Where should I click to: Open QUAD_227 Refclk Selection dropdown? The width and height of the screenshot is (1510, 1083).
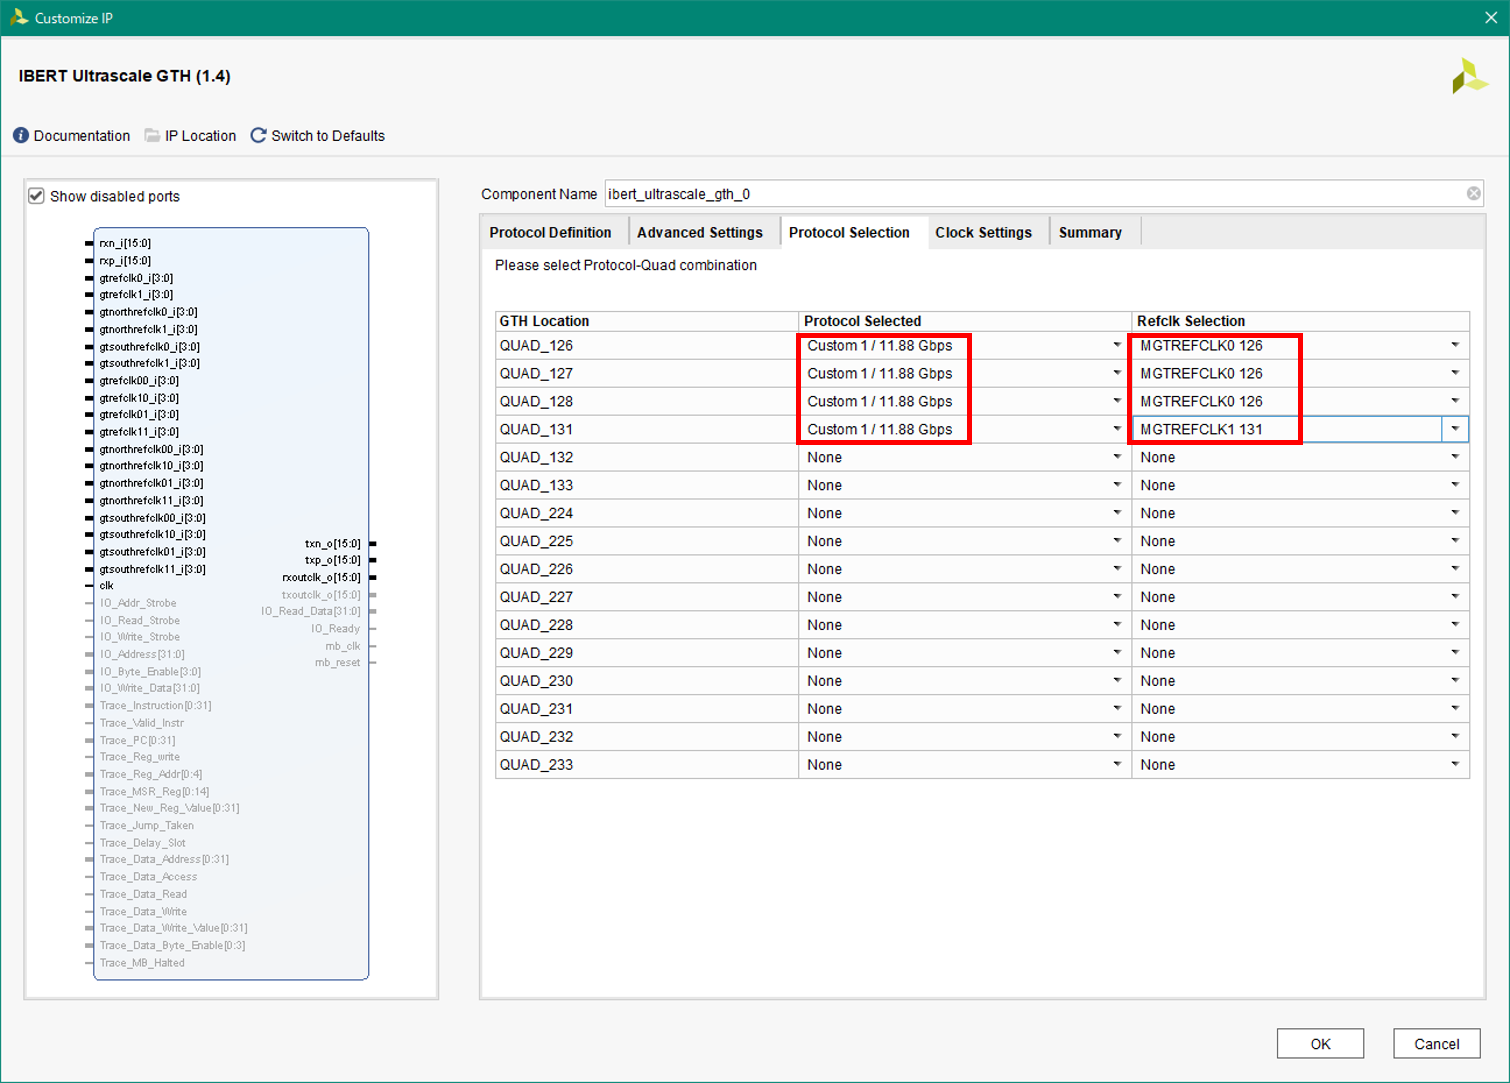pyautogui.click(x=1455, y=598)
